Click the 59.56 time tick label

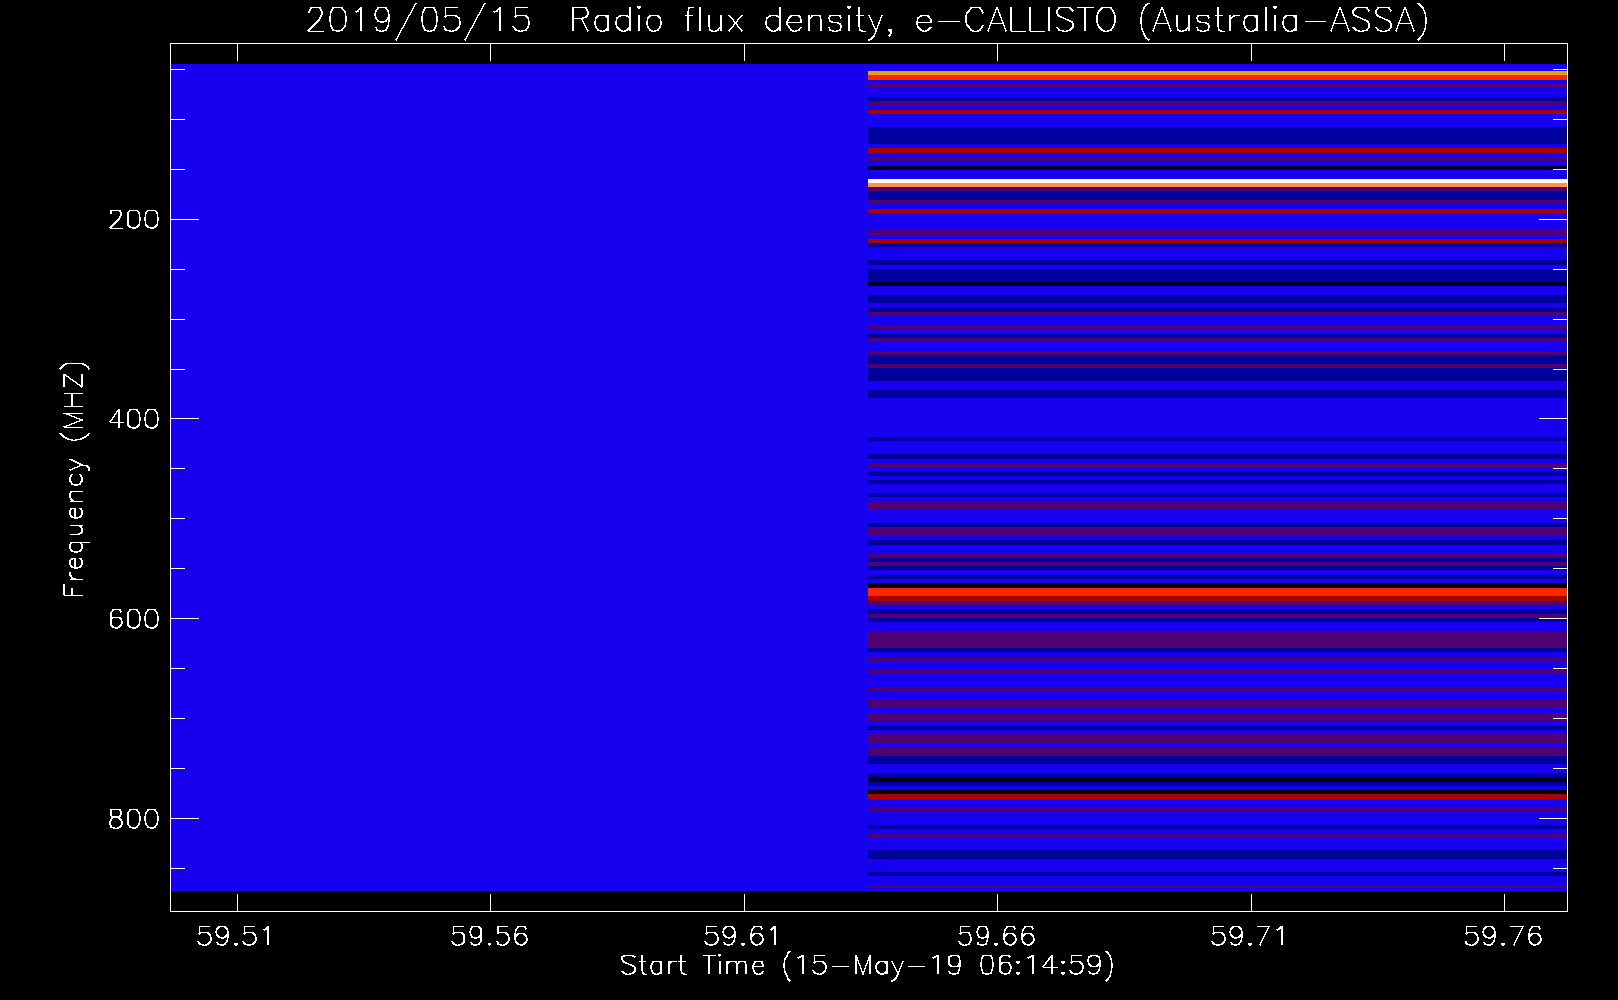click(x=490, y=936)
